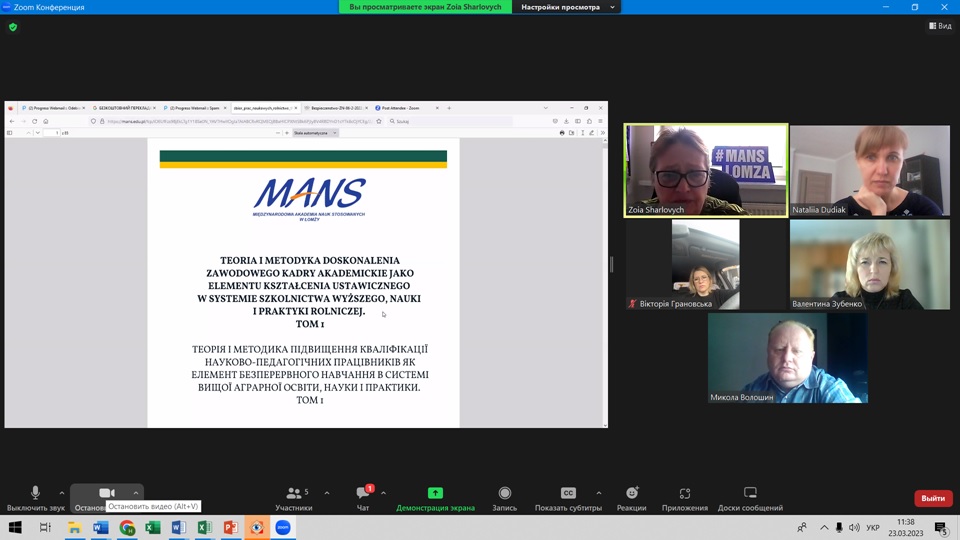960x540 pixels.
Task: Switch to Post Attendee - Zoom tab
Action: coord(405,108)
